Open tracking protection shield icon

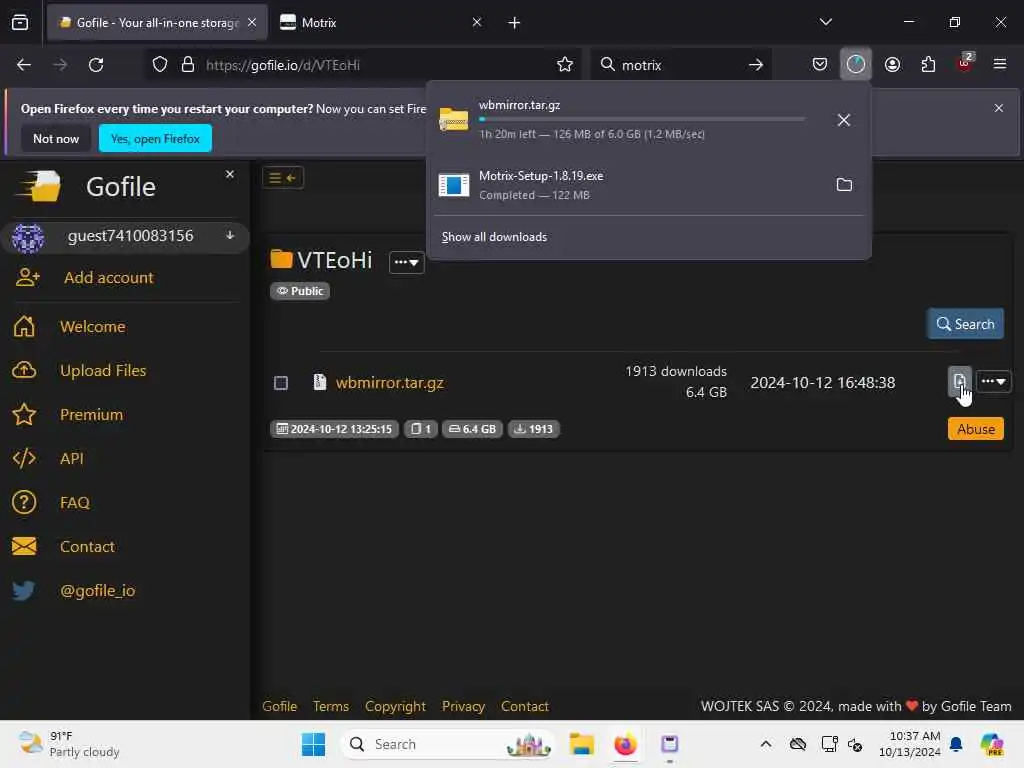click(x=160, y=65)
